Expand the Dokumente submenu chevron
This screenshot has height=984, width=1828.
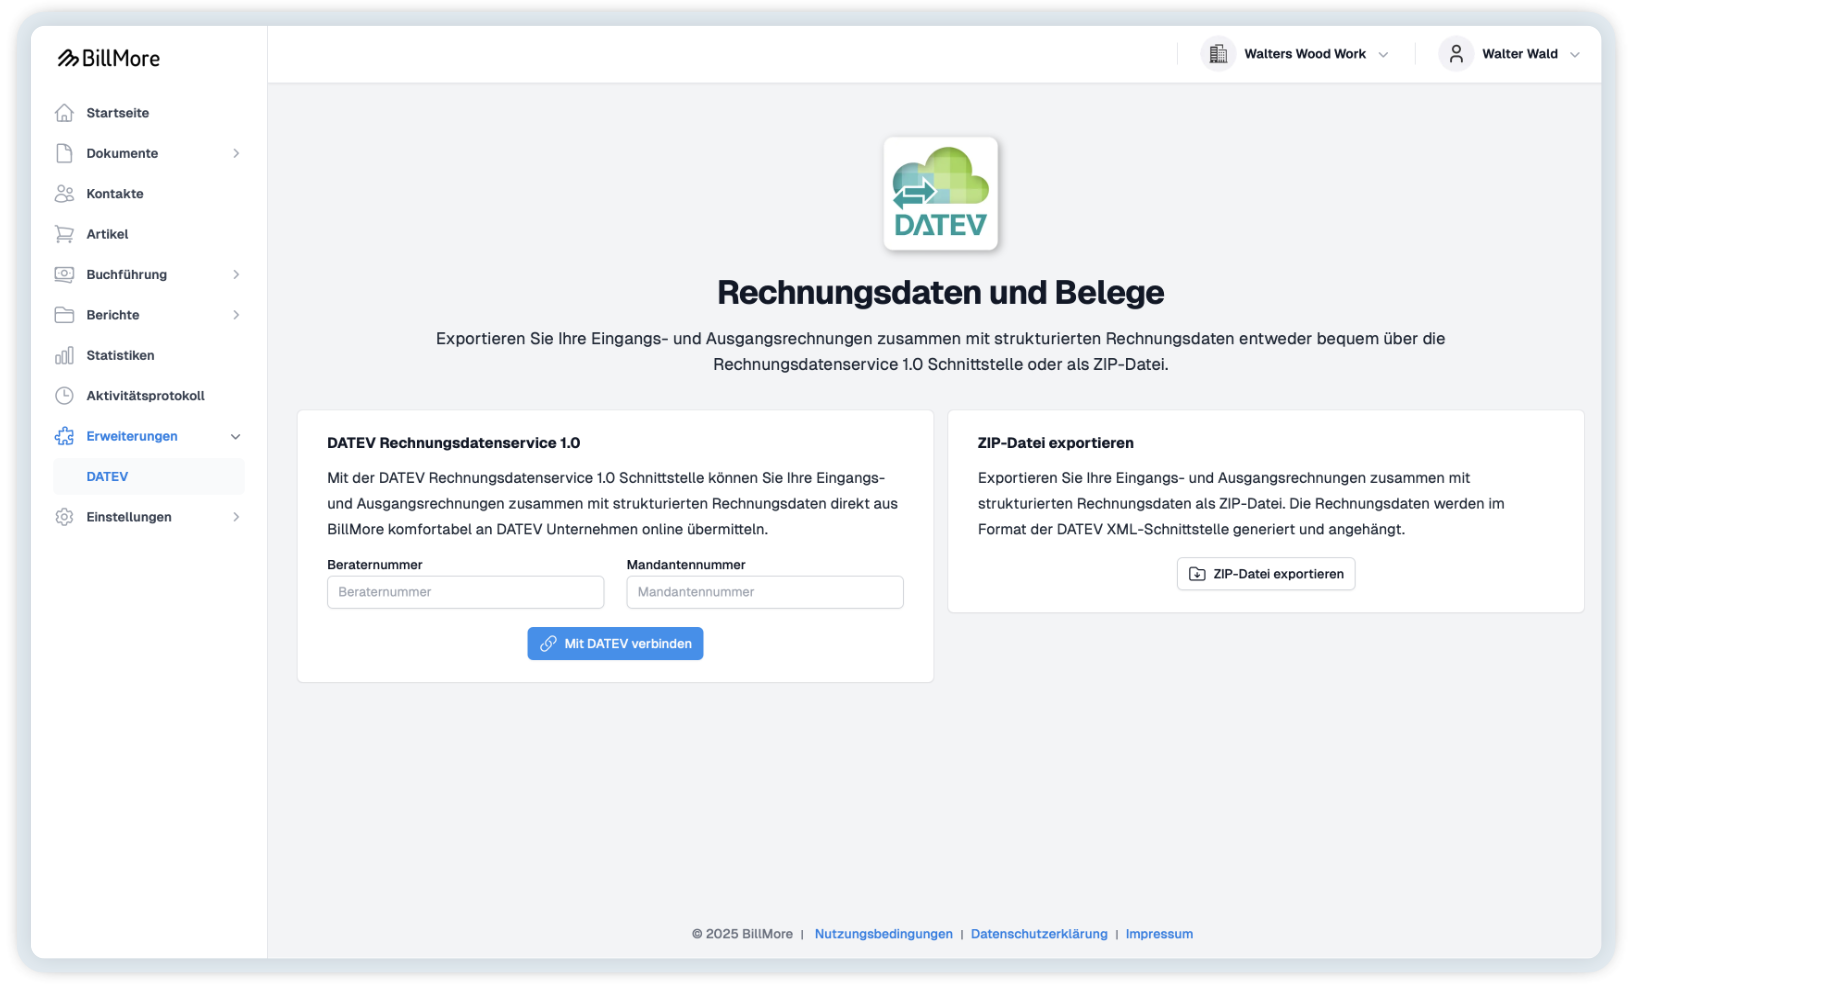tap(236, 153)
